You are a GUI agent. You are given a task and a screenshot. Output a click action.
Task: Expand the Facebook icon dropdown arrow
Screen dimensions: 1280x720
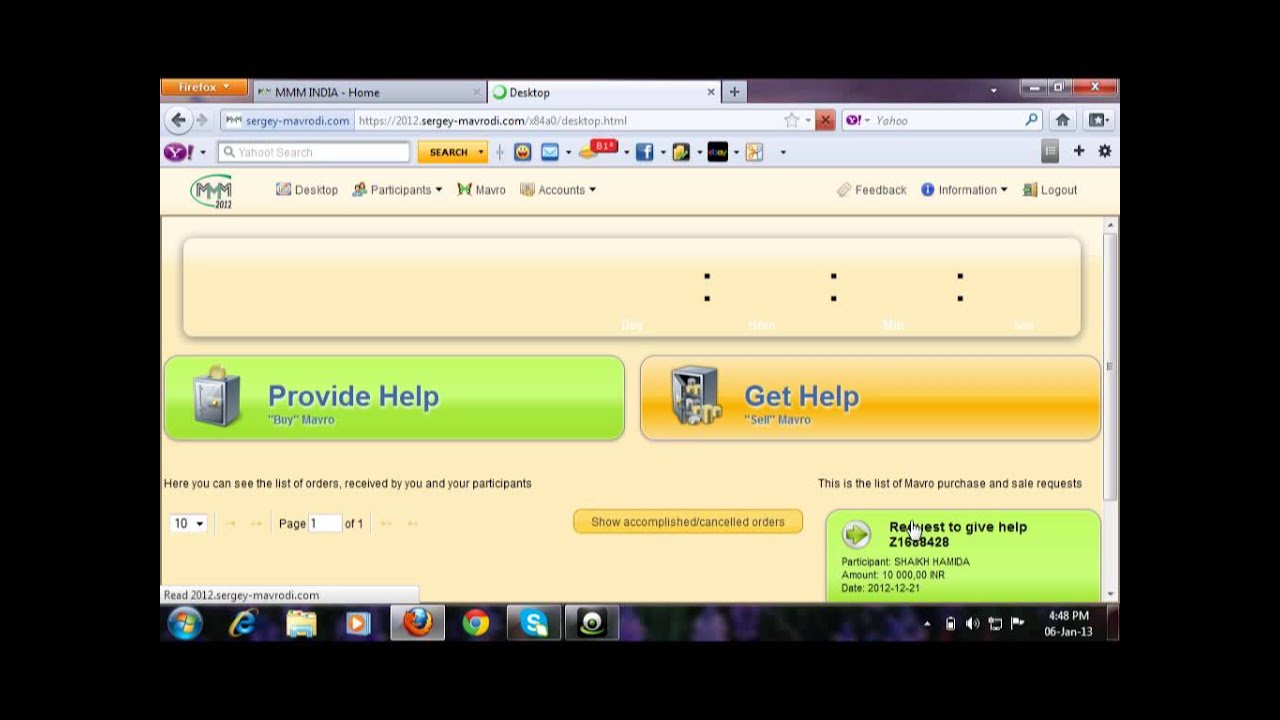click(662, 153)
